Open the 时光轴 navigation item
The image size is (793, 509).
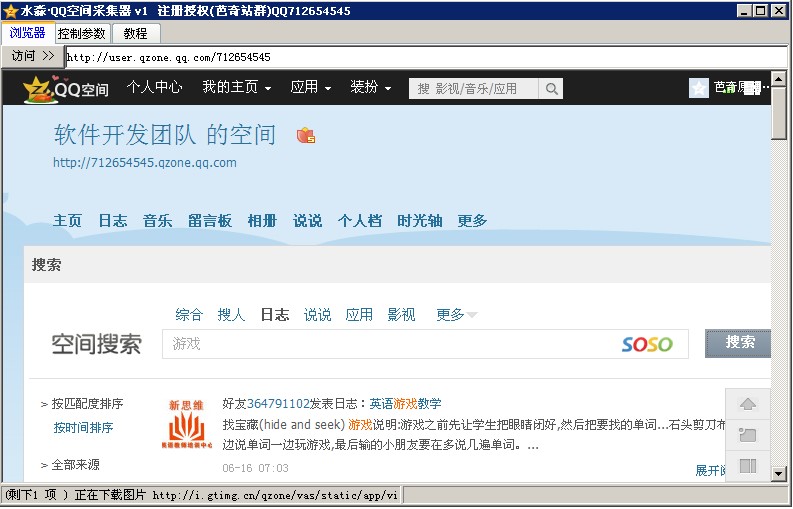tap(420, 221)
